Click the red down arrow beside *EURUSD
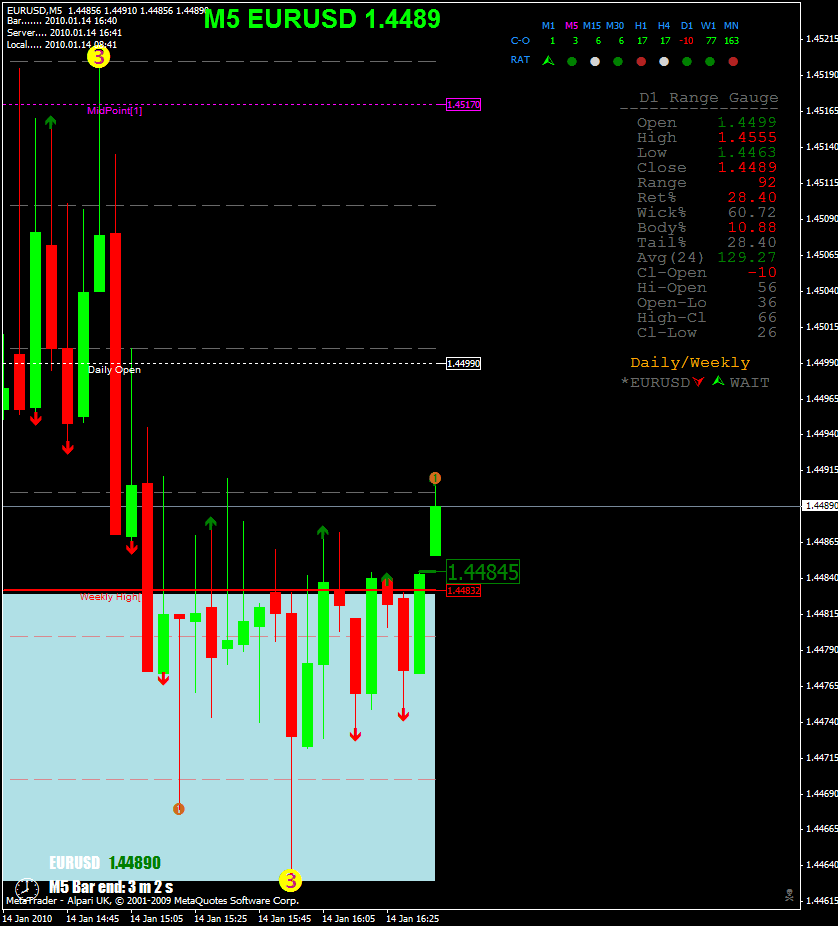Screen dimensions: 838x926 click(x=699, y=382)
